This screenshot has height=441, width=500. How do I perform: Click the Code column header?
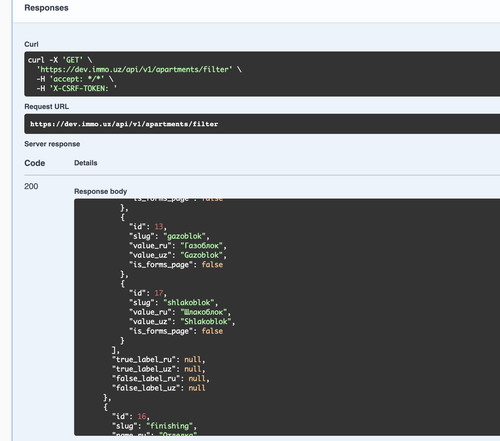click(35, 163)
